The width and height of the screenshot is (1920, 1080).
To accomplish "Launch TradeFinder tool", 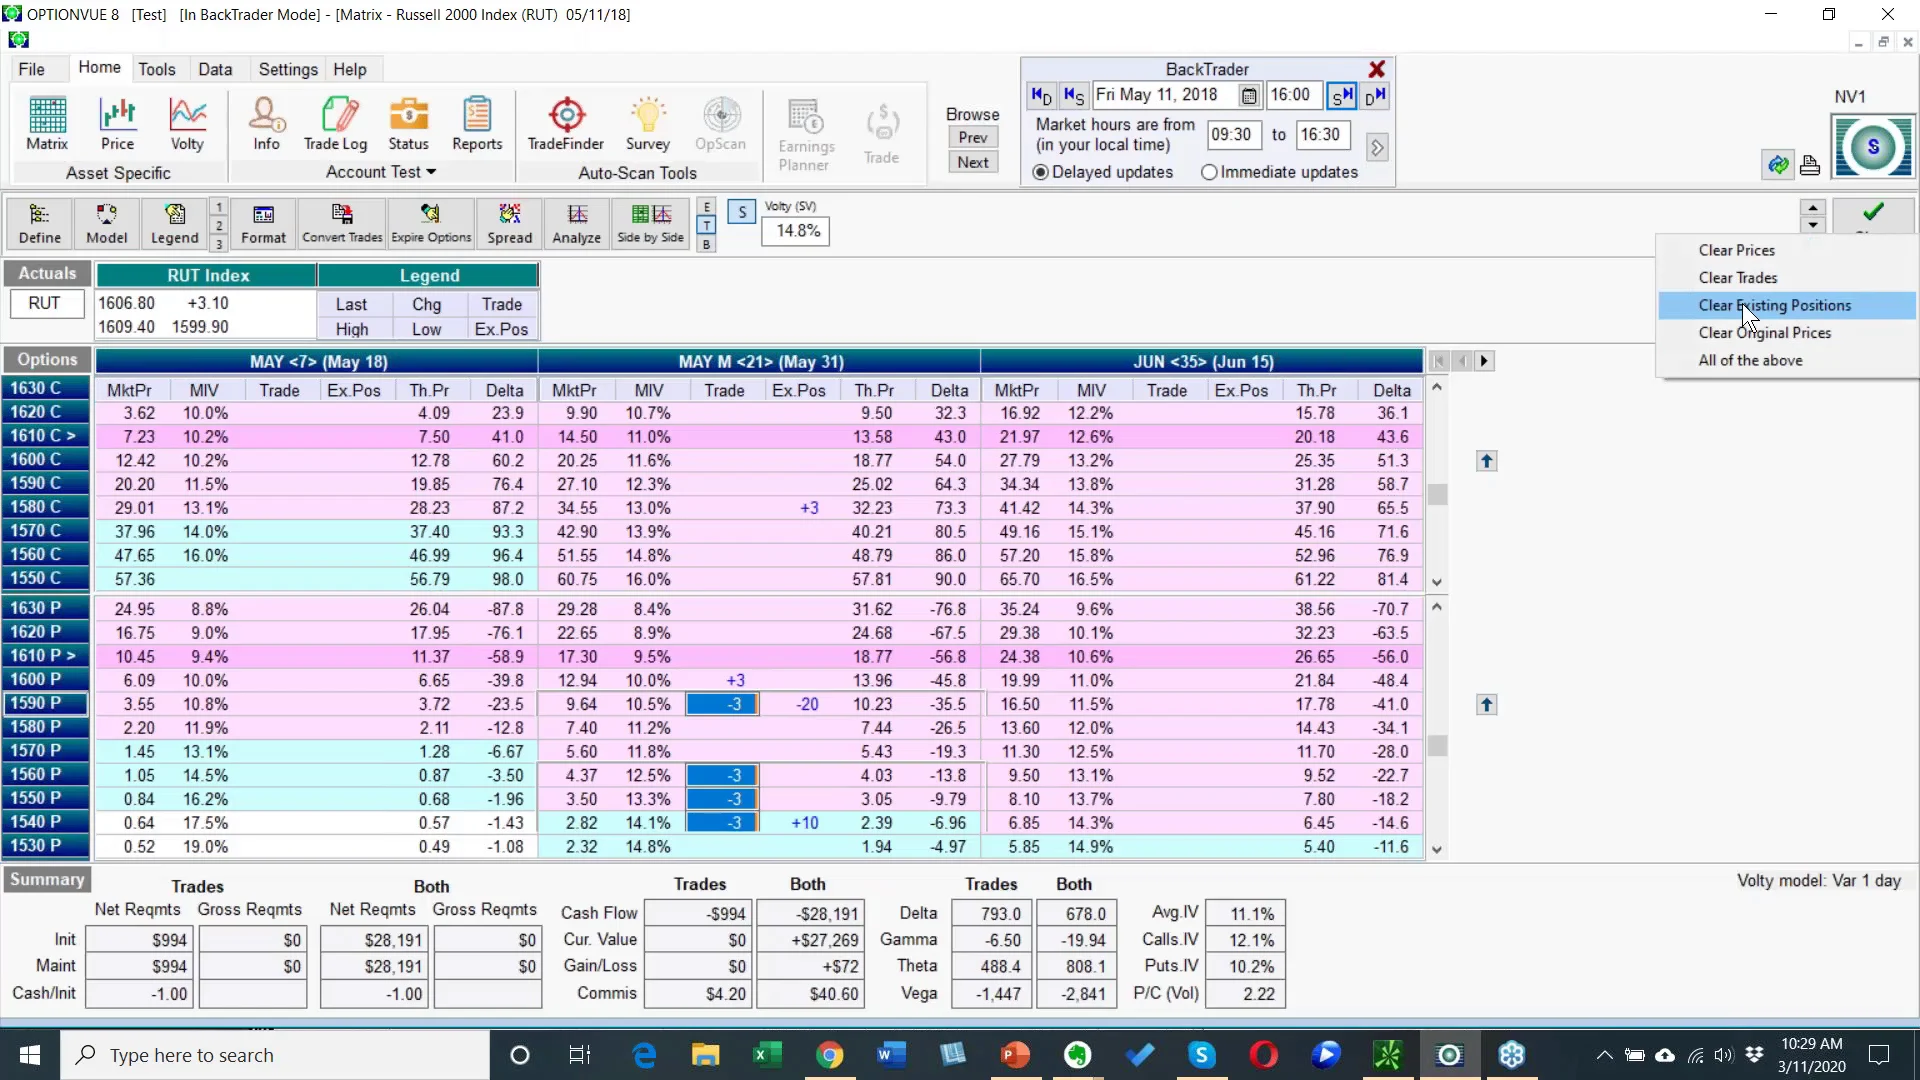I will pyautogui.click(x=566, y=124).
